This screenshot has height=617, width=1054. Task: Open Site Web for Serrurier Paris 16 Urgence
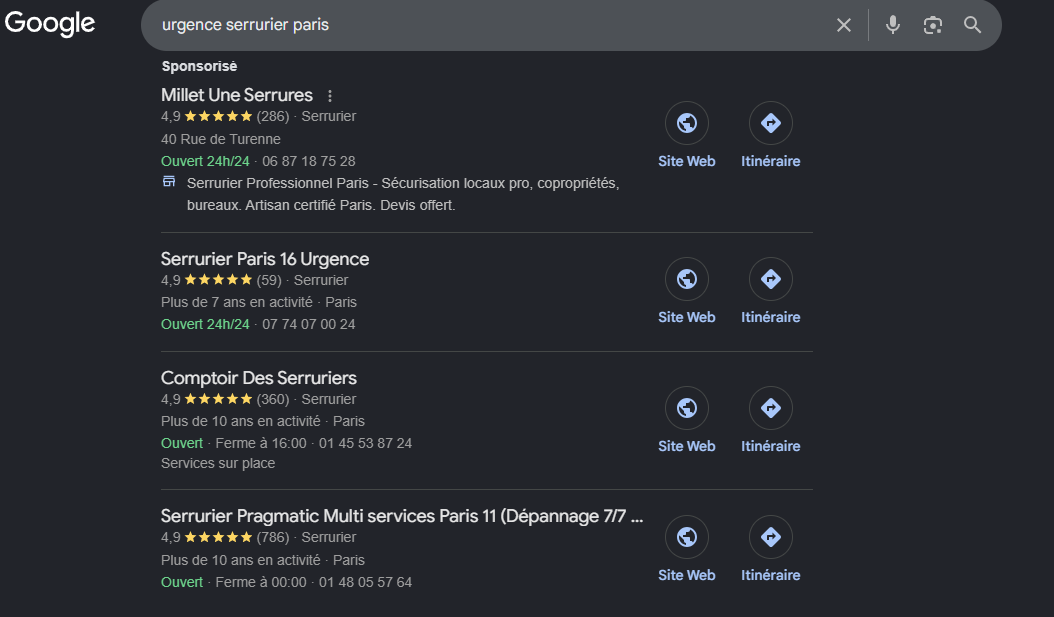point(686,291)
